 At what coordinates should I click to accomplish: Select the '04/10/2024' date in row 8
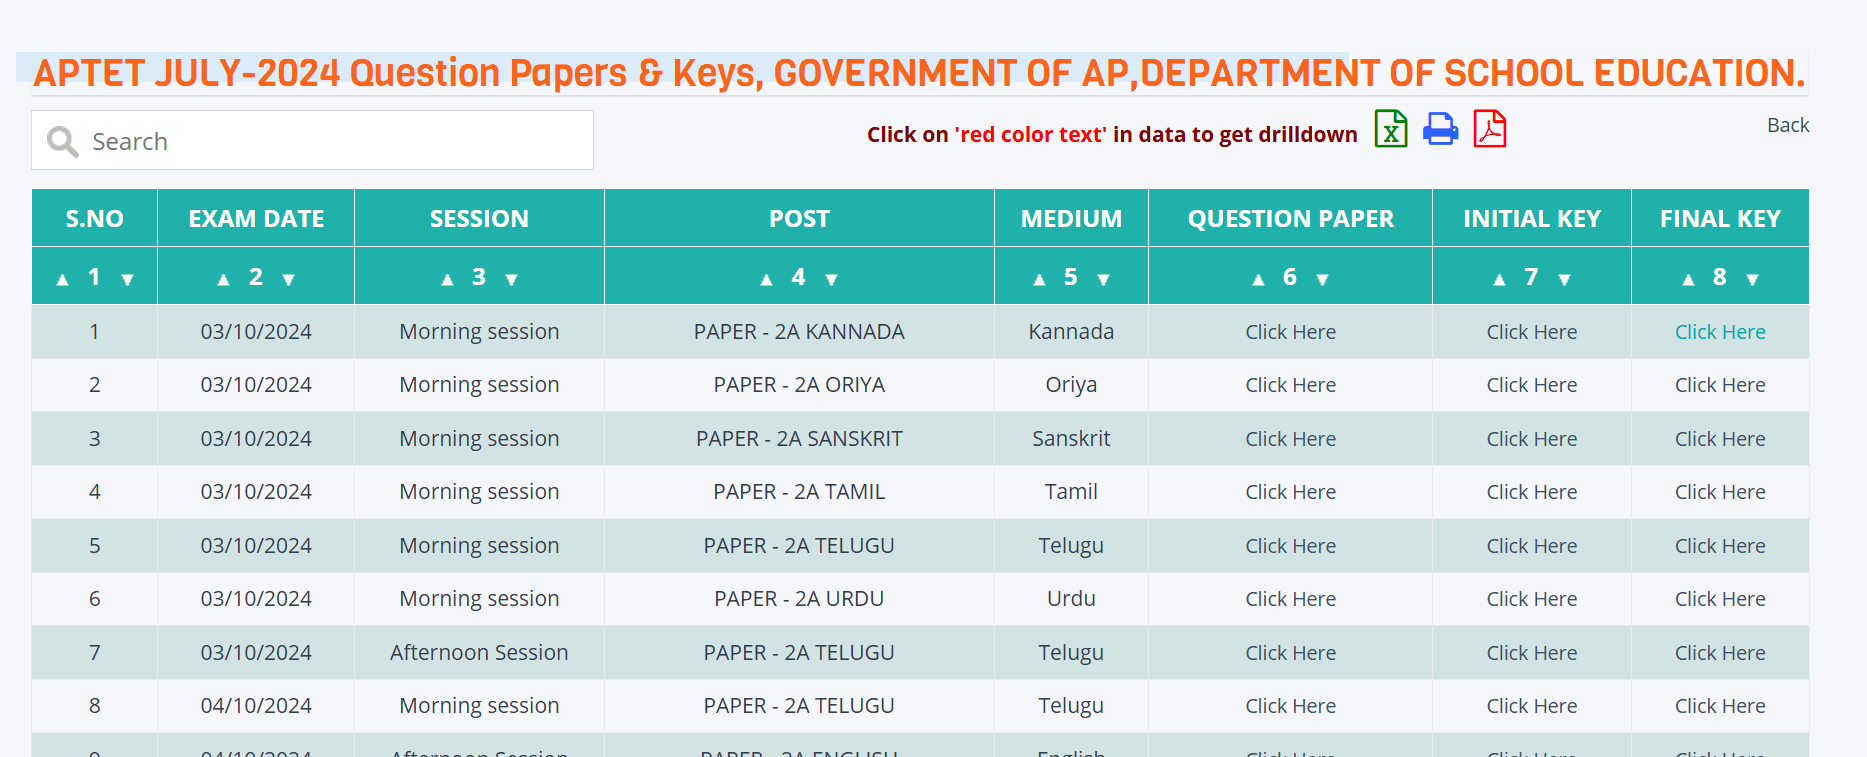256,706
